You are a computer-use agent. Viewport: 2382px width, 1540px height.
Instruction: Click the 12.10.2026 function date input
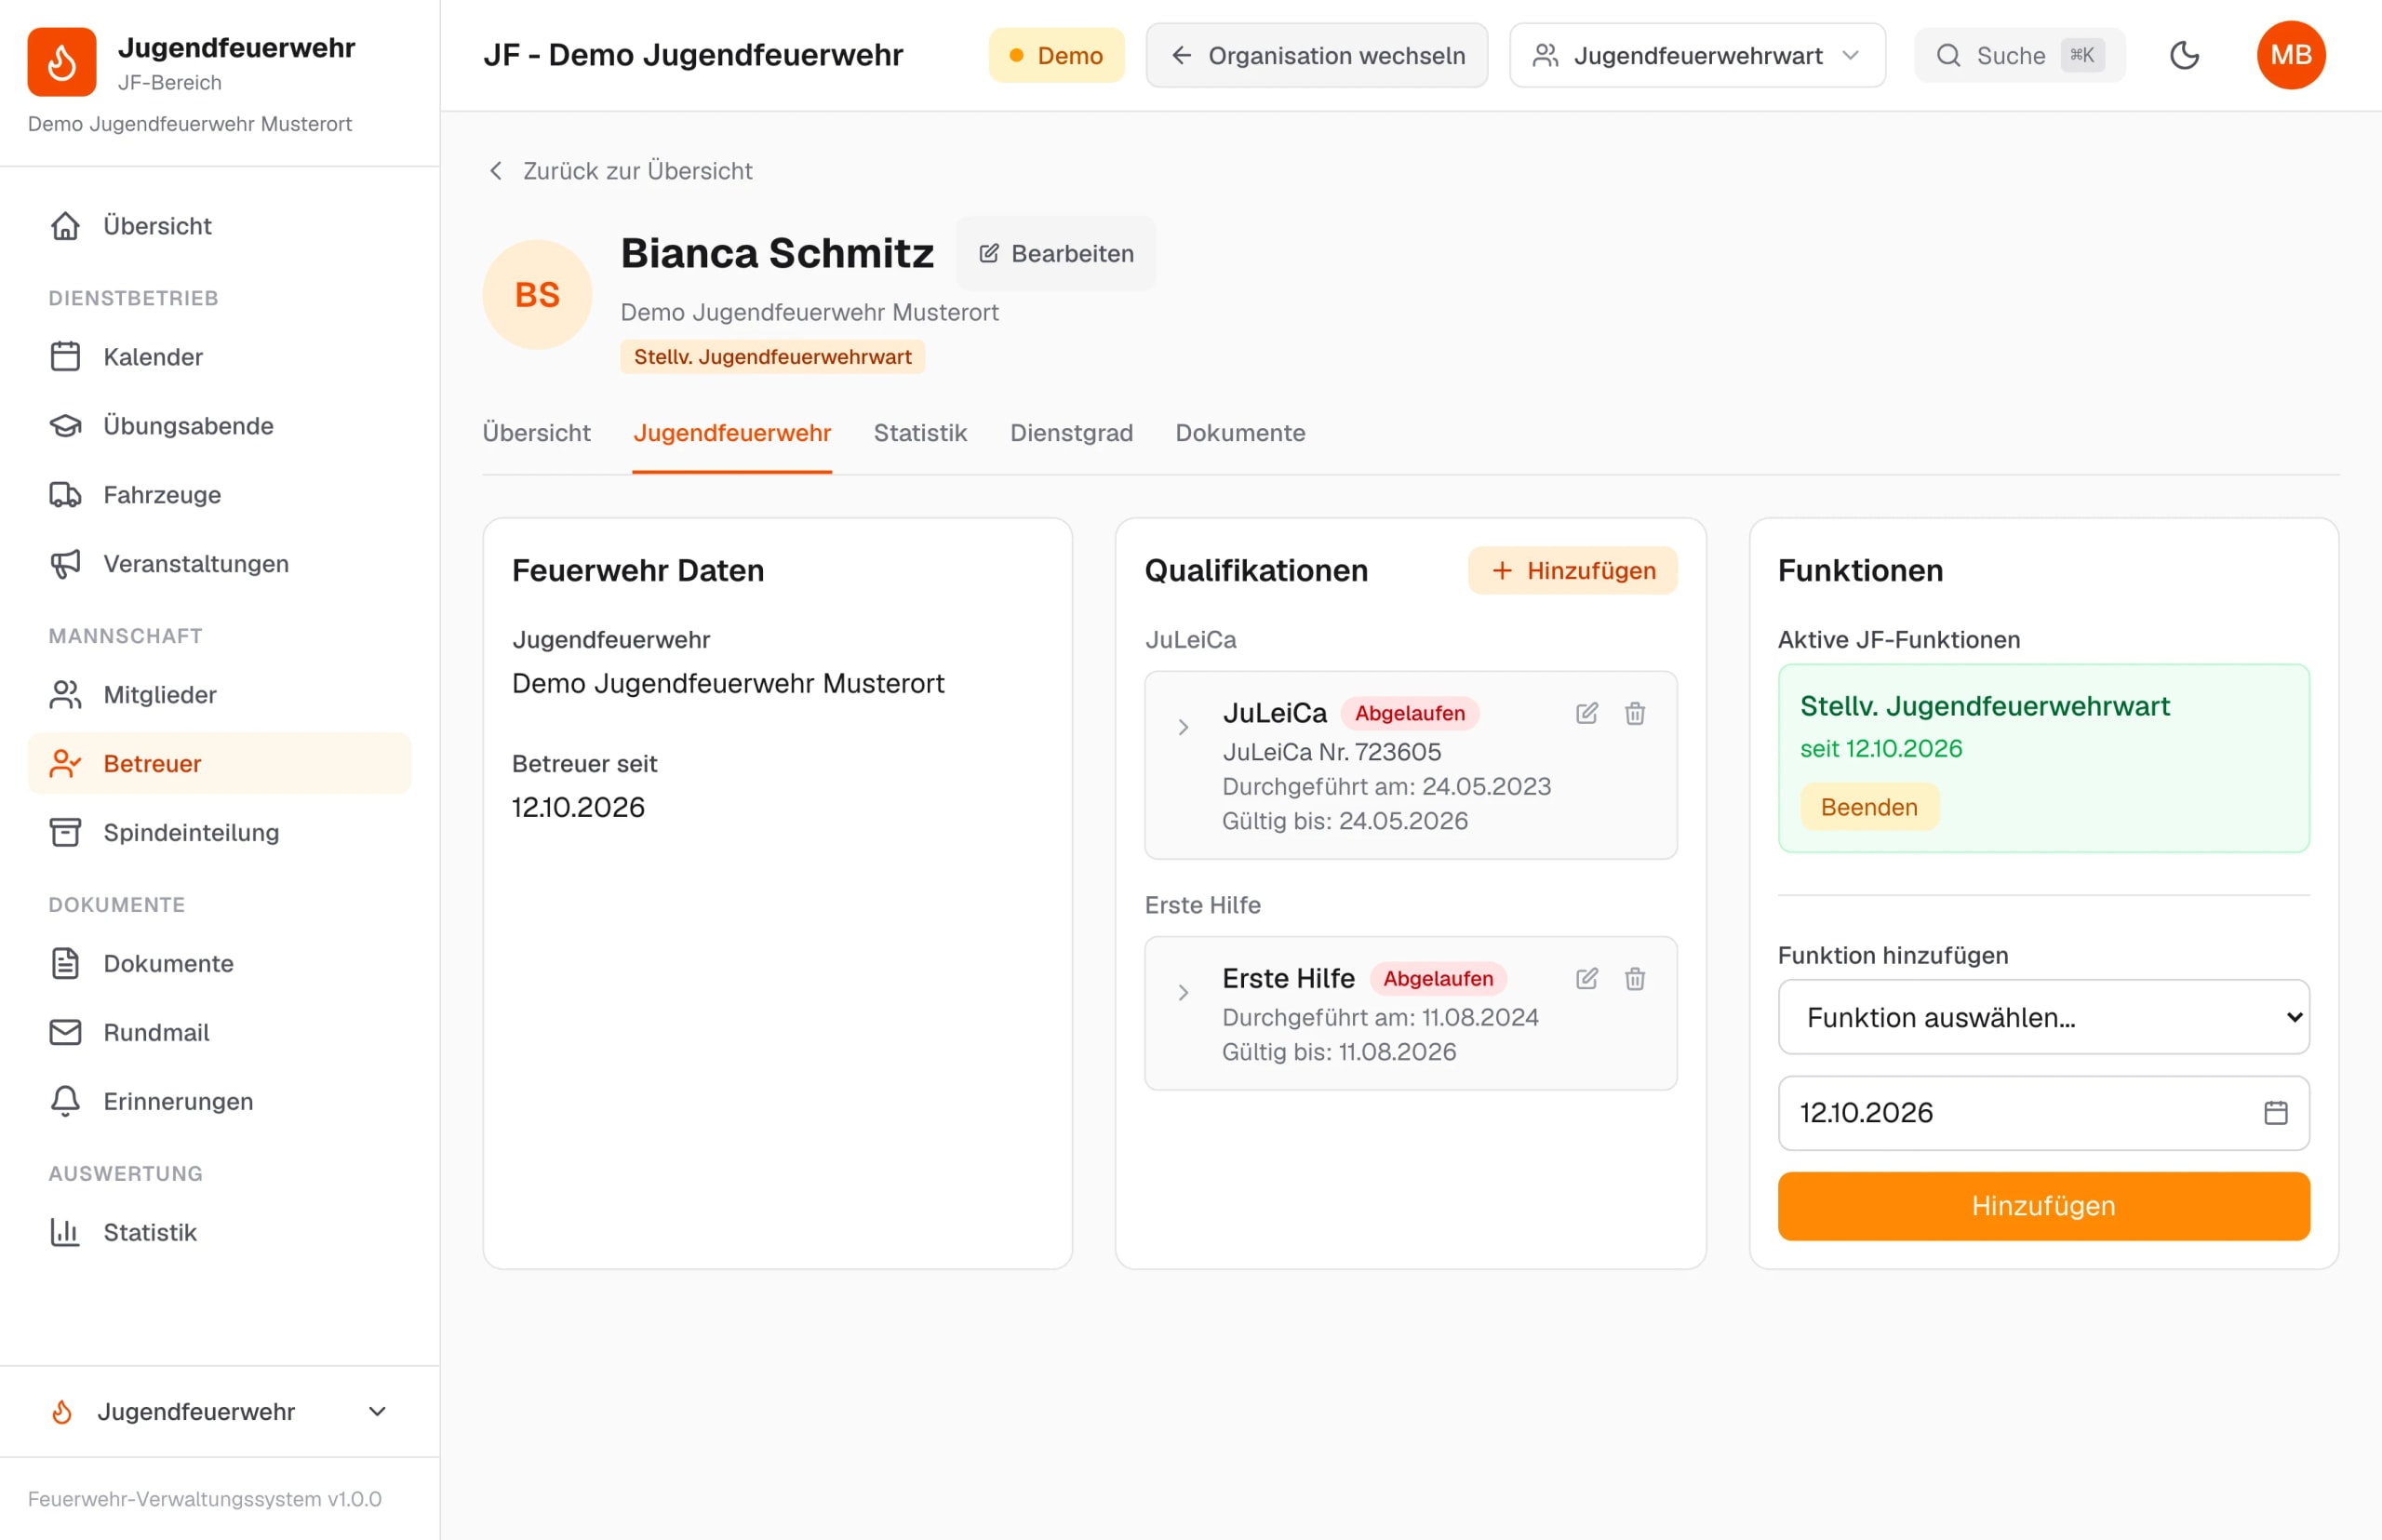(2043, 1113)
